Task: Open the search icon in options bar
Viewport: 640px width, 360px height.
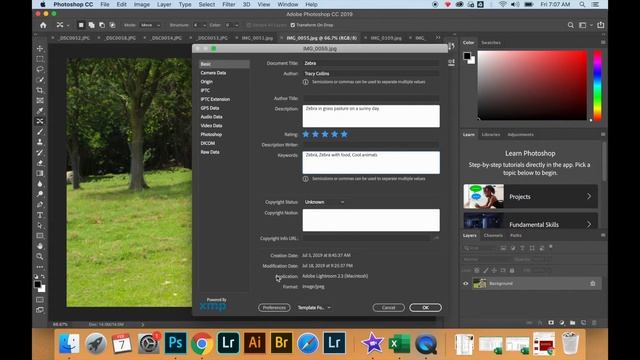Action: (571, 25)
